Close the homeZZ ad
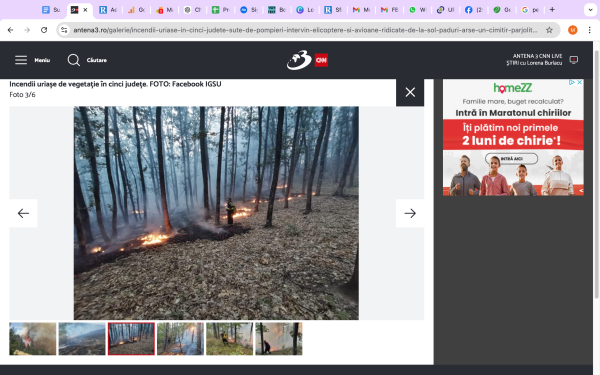The height and width of the screenshot is (375, 600). pyautogui.click(x=580, y=82)
